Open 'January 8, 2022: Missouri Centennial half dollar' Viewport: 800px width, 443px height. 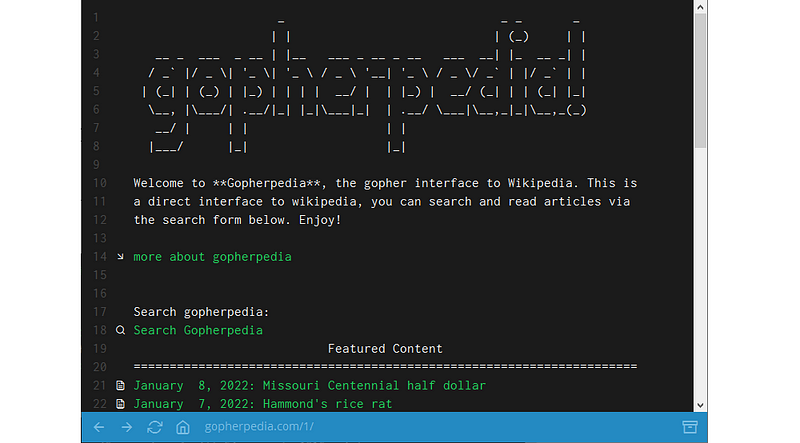coord(310,385)
